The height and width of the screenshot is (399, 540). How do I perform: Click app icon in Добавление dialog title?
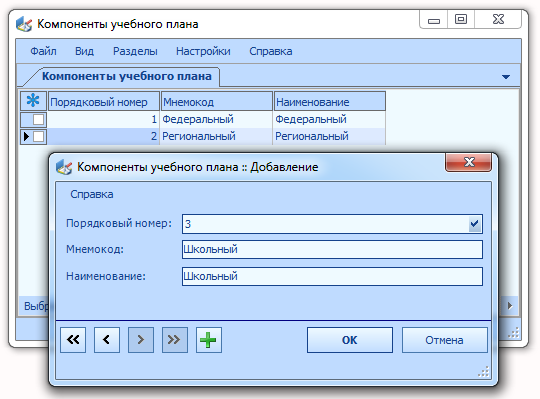pyautogui.click(x=64, y=167)
